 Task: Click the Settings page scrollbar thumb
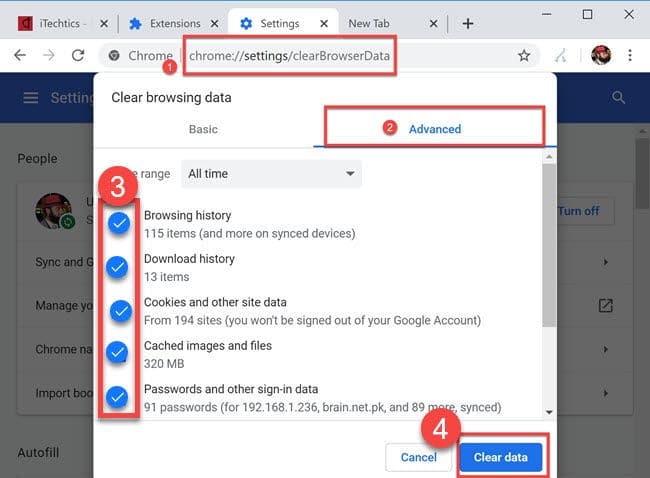pos(642,174)
